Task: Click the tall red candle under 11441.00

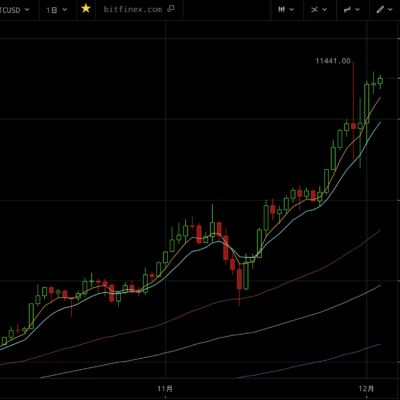Action: coord(353,126)
